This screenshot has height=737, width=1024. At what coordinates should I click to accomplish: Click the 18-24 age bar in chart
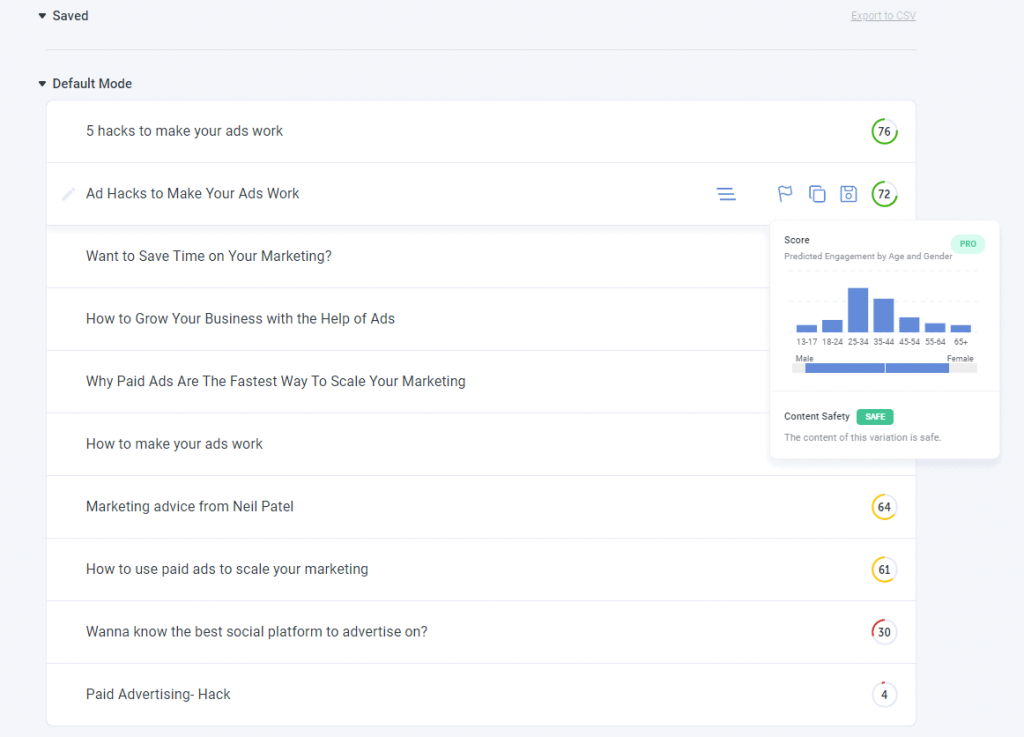832,326
